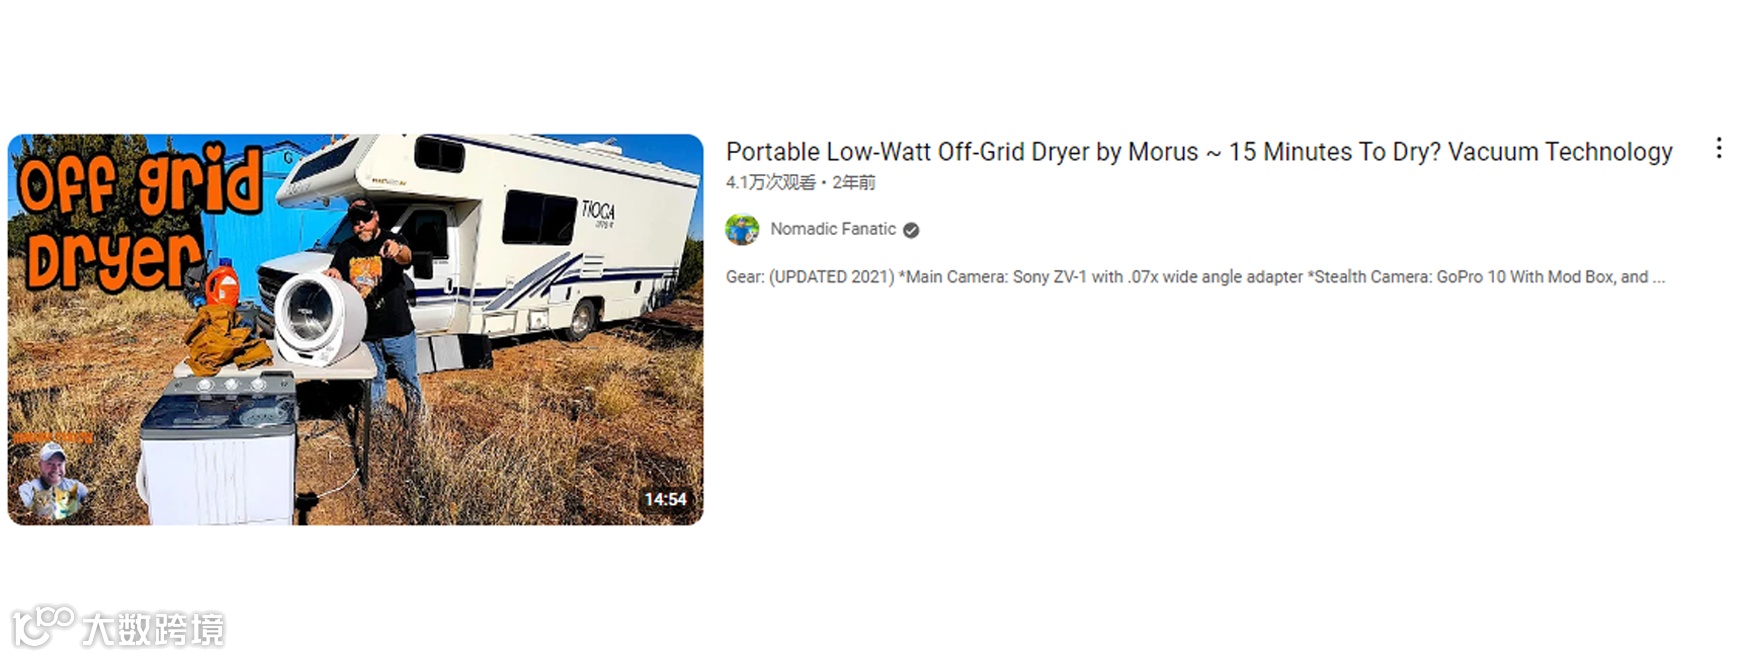Click the Nomadic Fanatic channel avatar
Image resolution: width=1743 pixels, height=658 pixels.
point(742,229)
